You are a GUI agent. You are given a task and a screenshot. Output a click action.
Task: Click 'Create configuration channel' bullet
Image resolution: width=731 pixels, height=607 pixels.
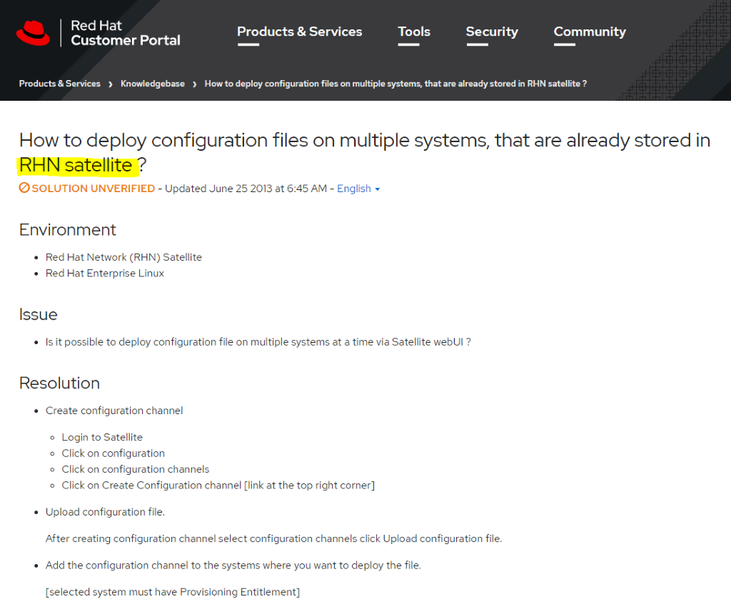pos(114,410)
